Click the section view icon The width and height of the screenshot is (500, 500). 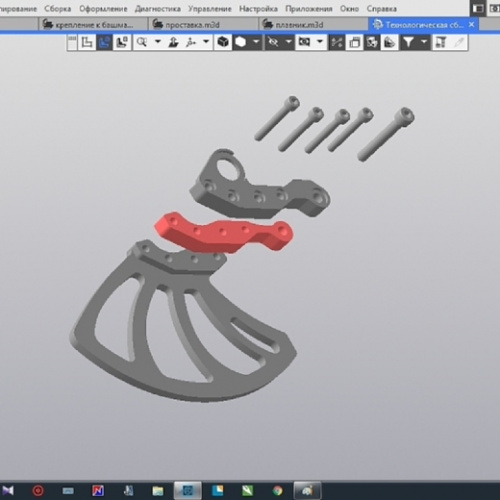pos(390,42)
